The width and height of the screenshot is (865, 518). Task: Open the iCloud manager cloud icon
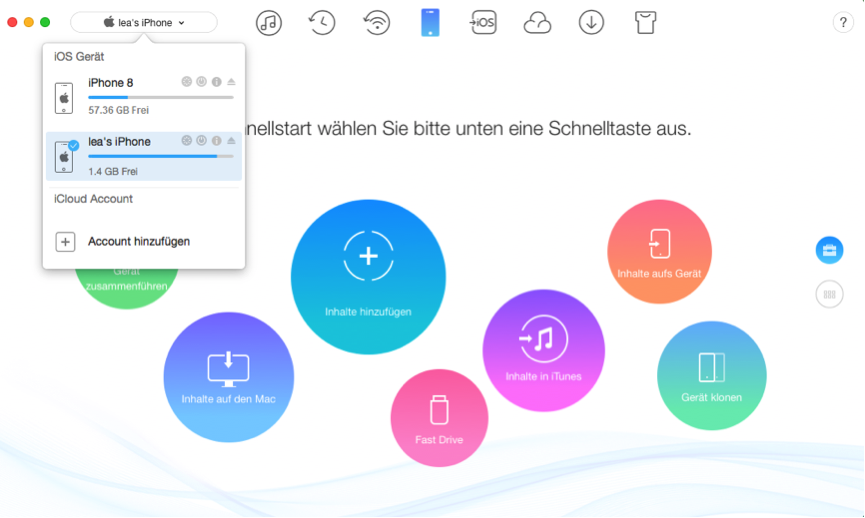coord(537,23)
